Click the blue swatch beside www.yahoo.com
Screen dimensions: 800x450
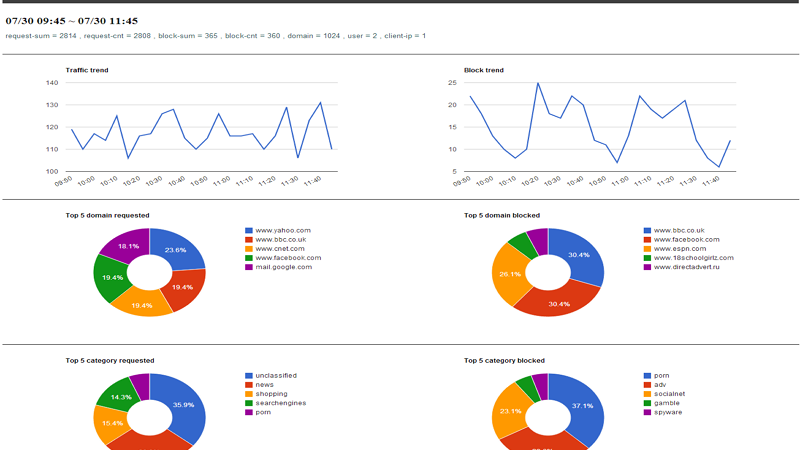248,231
